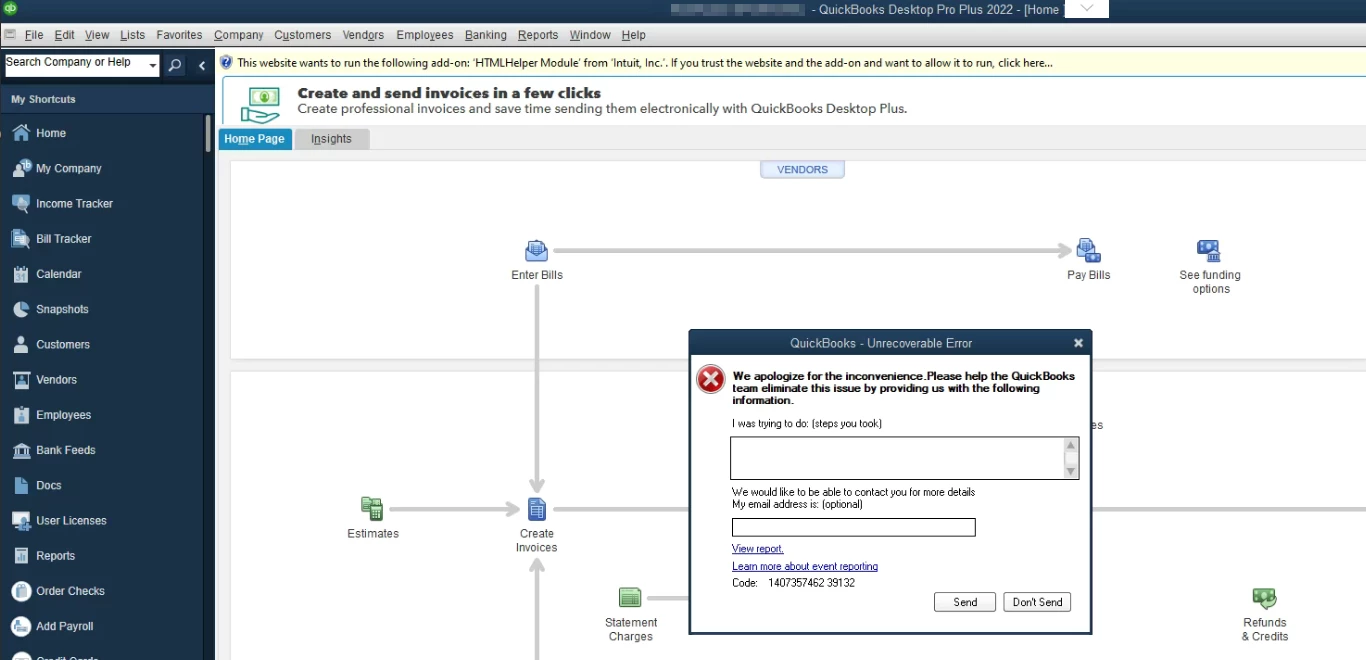1366x660 pixels.
Task: Click Don't Send in error dialog
Action: (x=1037, y=602)
